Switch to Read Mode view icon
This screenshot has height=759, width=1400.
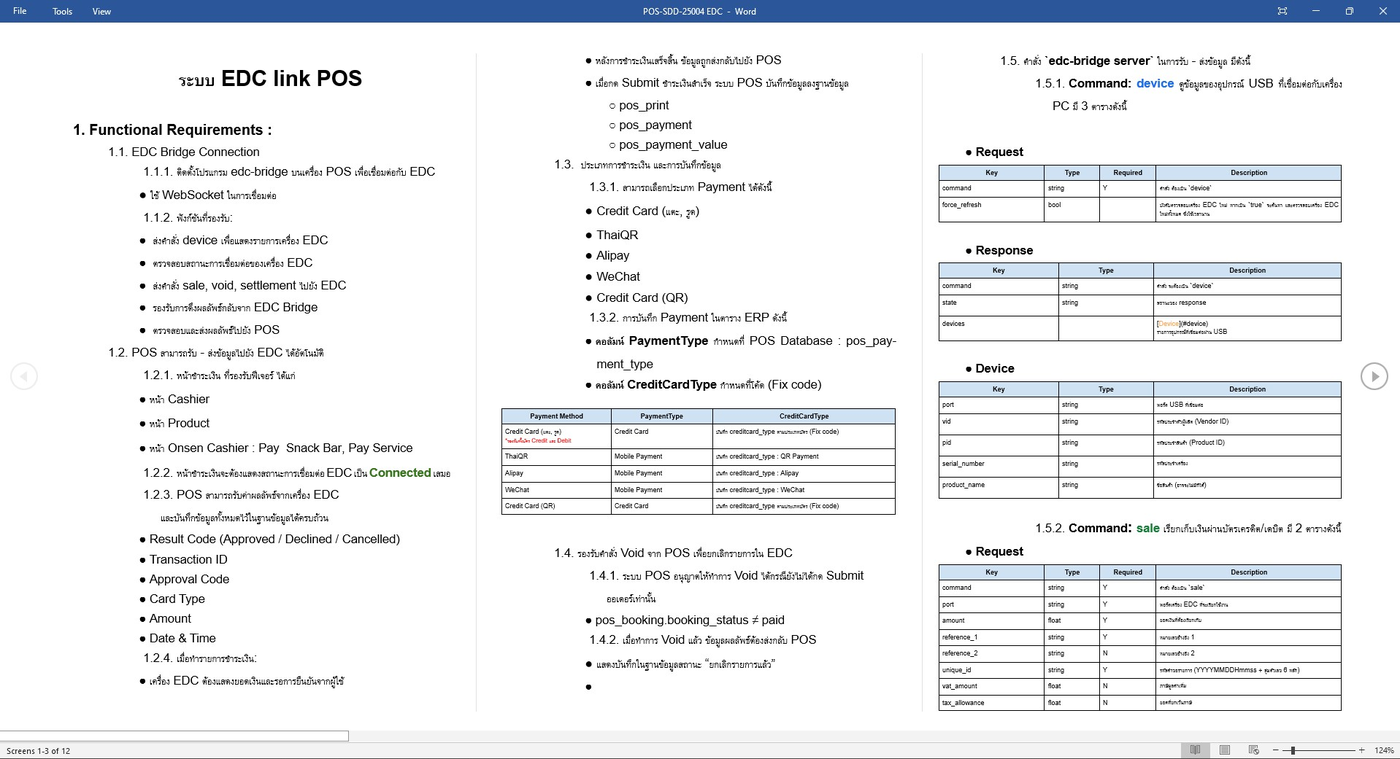pos(1195,750)
